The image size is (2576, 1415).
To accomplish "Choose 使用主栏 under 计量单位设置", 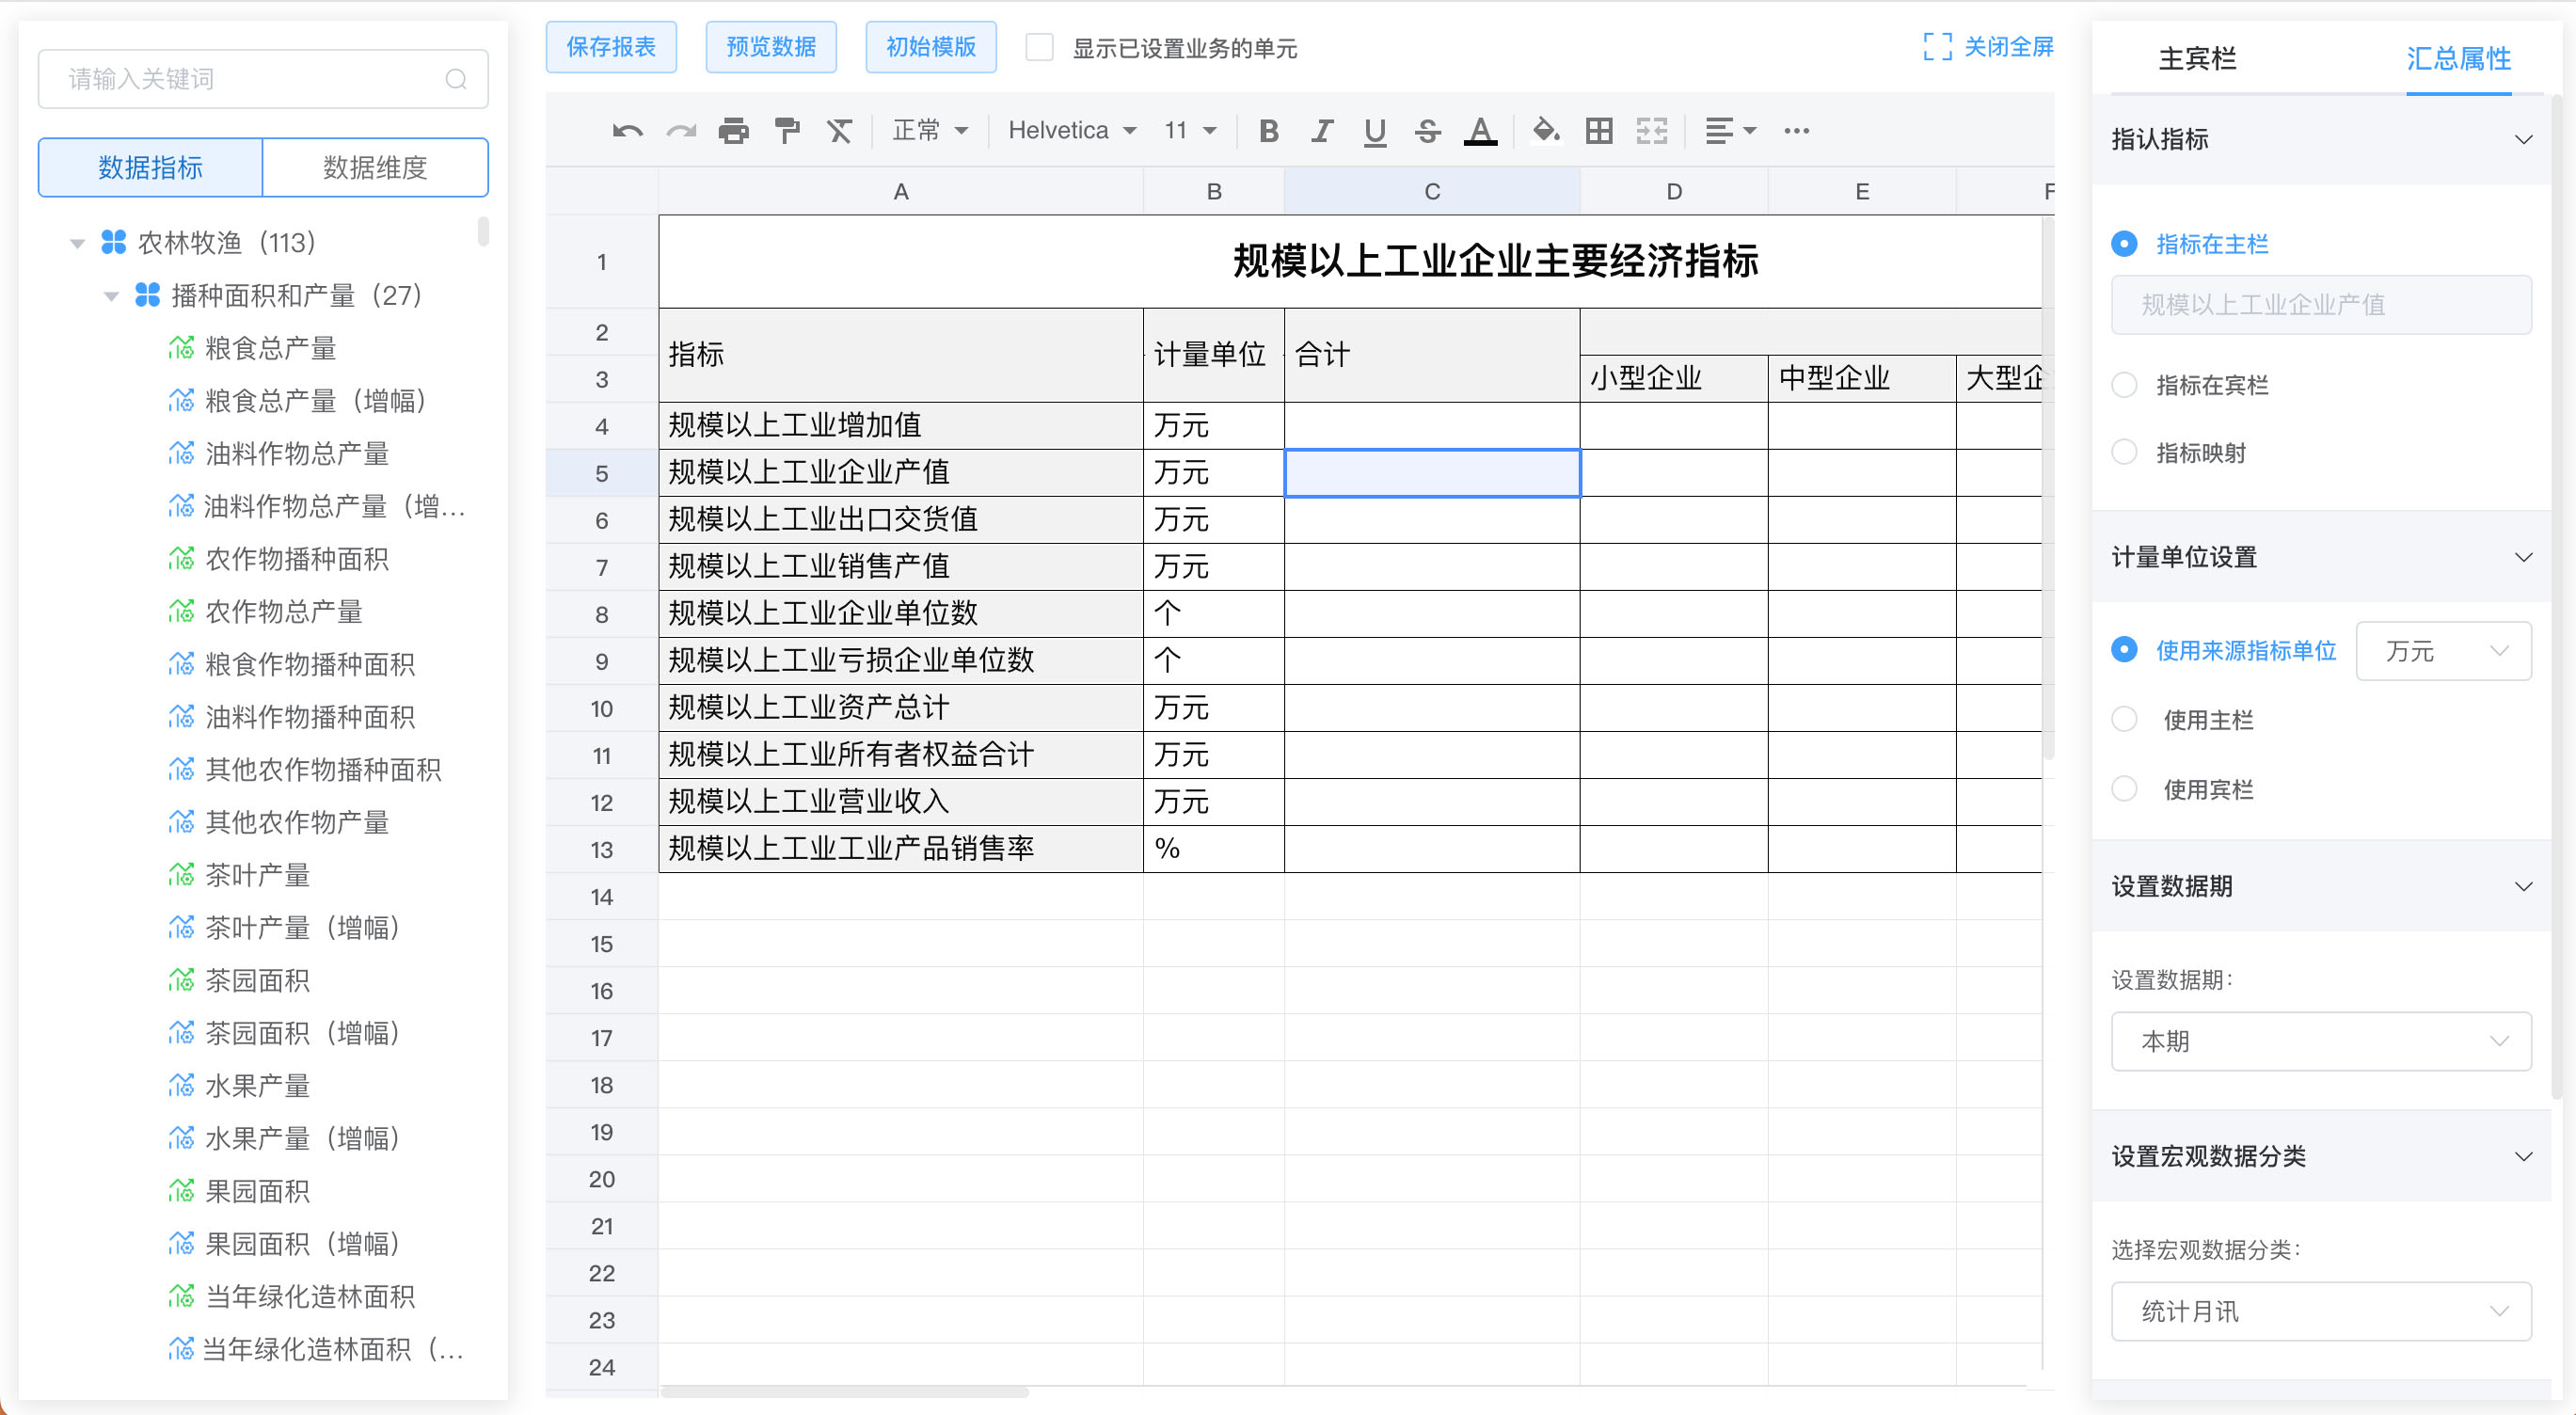I will [x=2124, y=718].
